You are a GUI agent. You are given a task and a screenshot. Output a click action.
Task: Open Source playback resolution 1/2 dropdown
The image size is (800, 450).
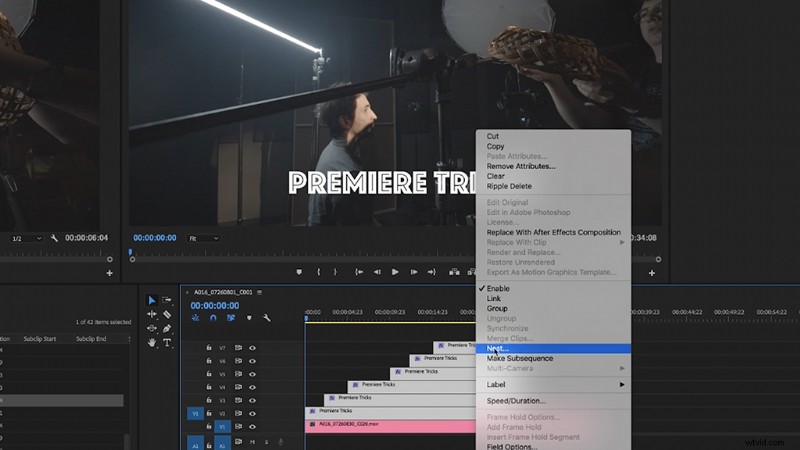(27, 238)
